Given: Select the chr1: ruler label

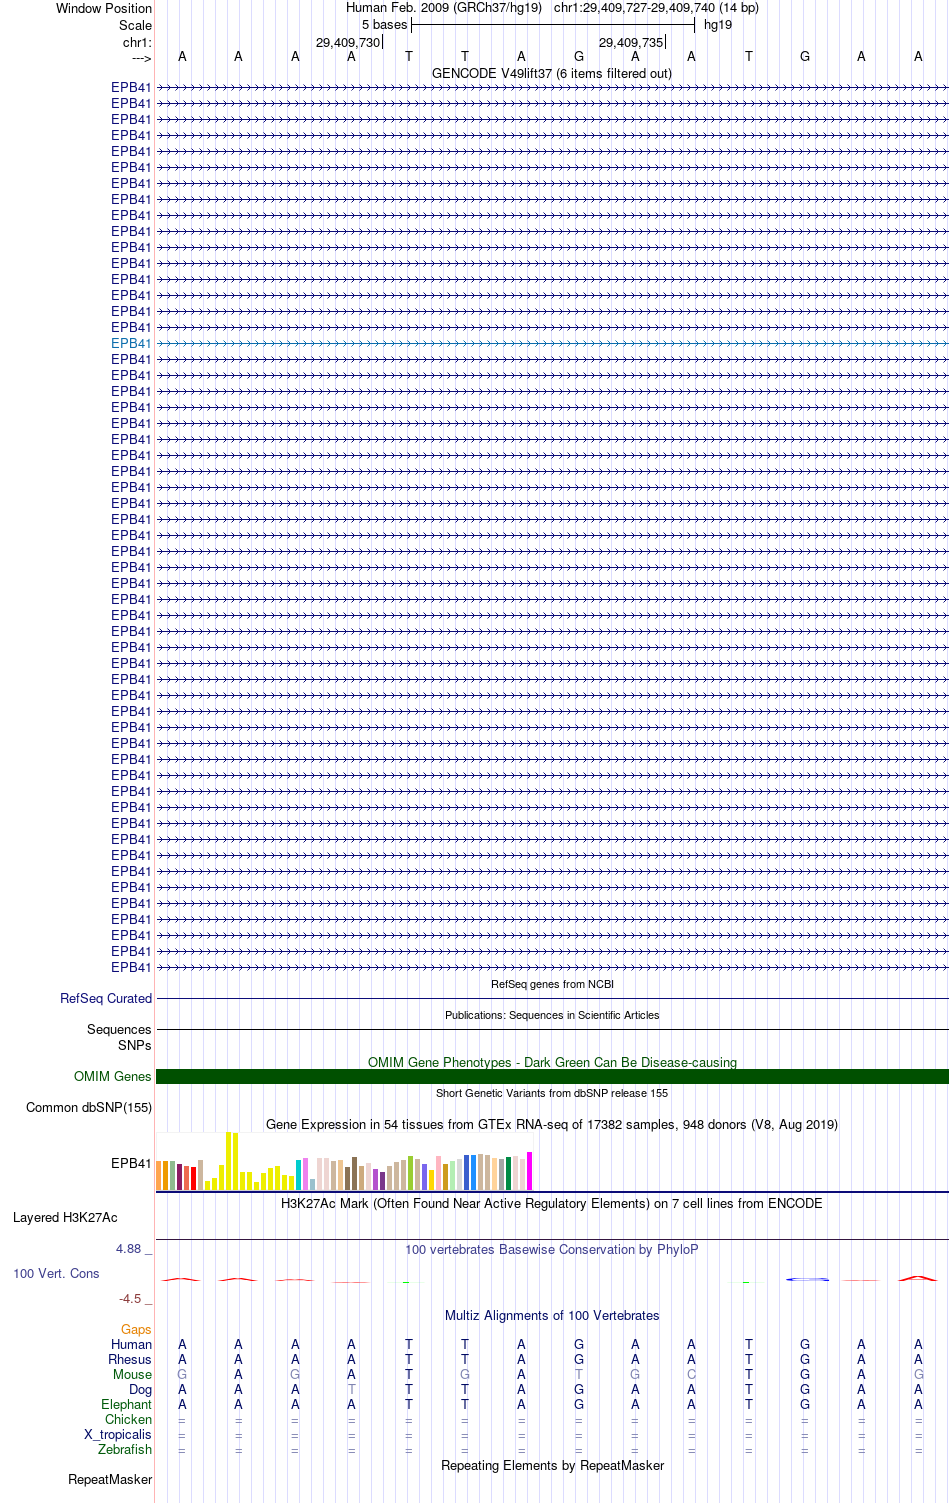Looking at the screenshot, I should (137, 42).
